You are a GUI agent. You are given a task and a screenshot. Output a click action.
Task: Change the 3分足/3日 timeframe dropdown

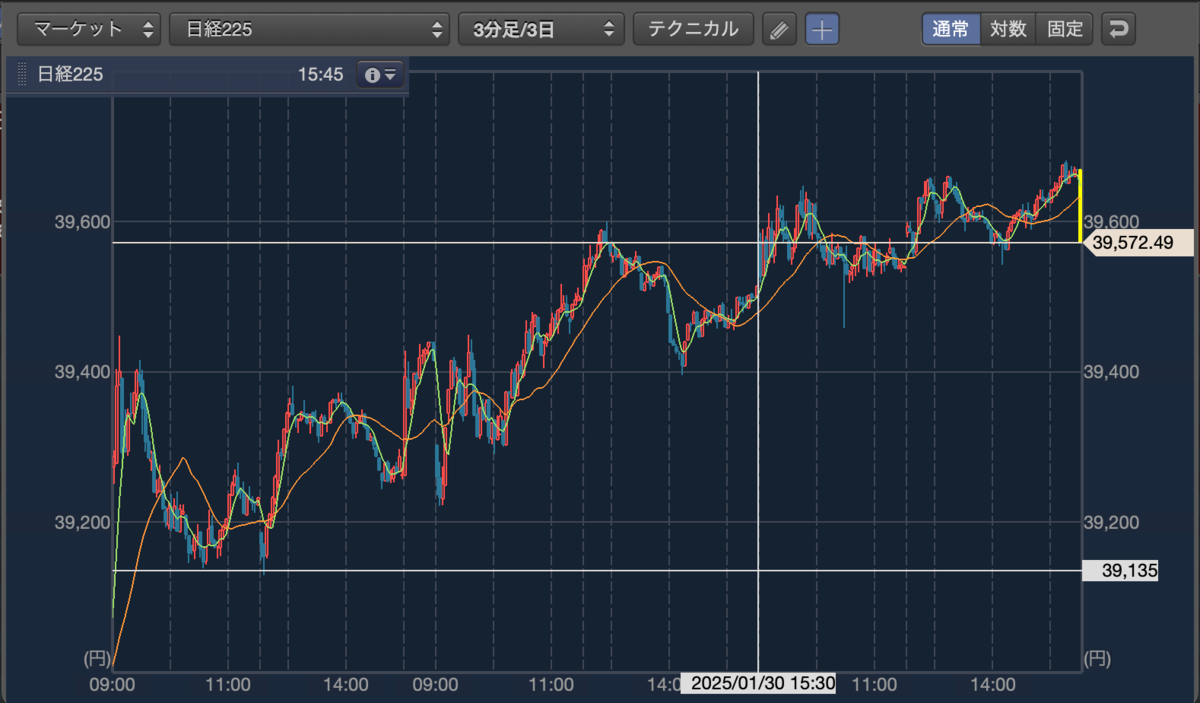pos(541,29)
